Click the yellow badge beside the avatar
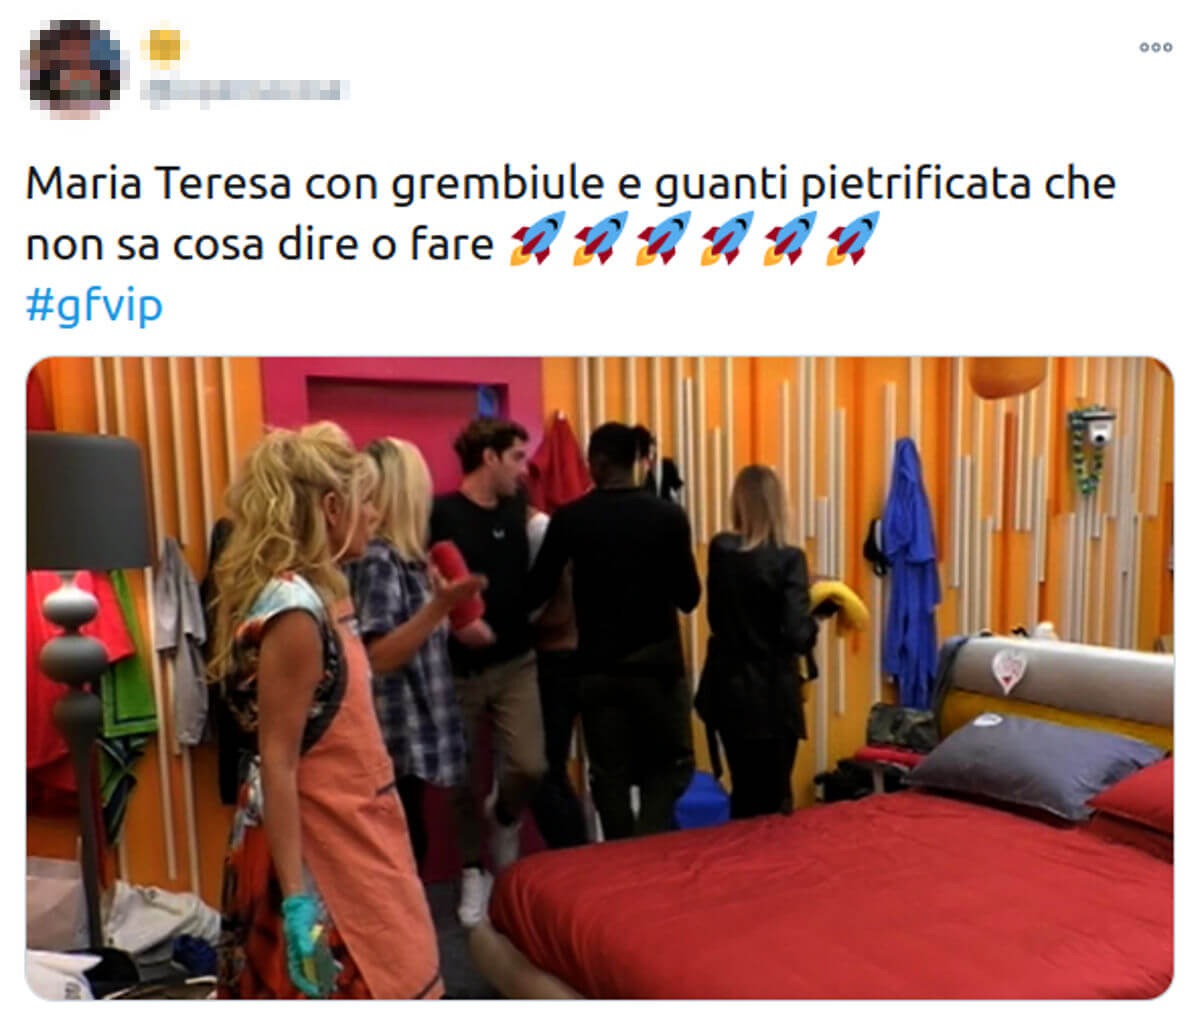 [x=164, y=47]
